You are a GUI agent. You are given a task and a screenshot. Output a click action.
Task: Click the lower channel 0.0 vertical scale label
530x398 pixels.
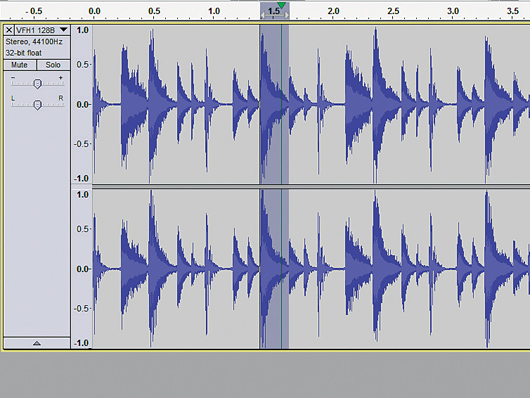coord(82,269)
